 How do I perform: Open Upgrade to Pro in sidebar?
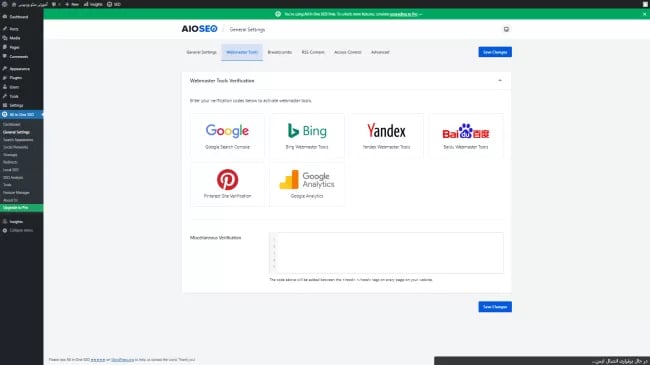coord(22,208)
